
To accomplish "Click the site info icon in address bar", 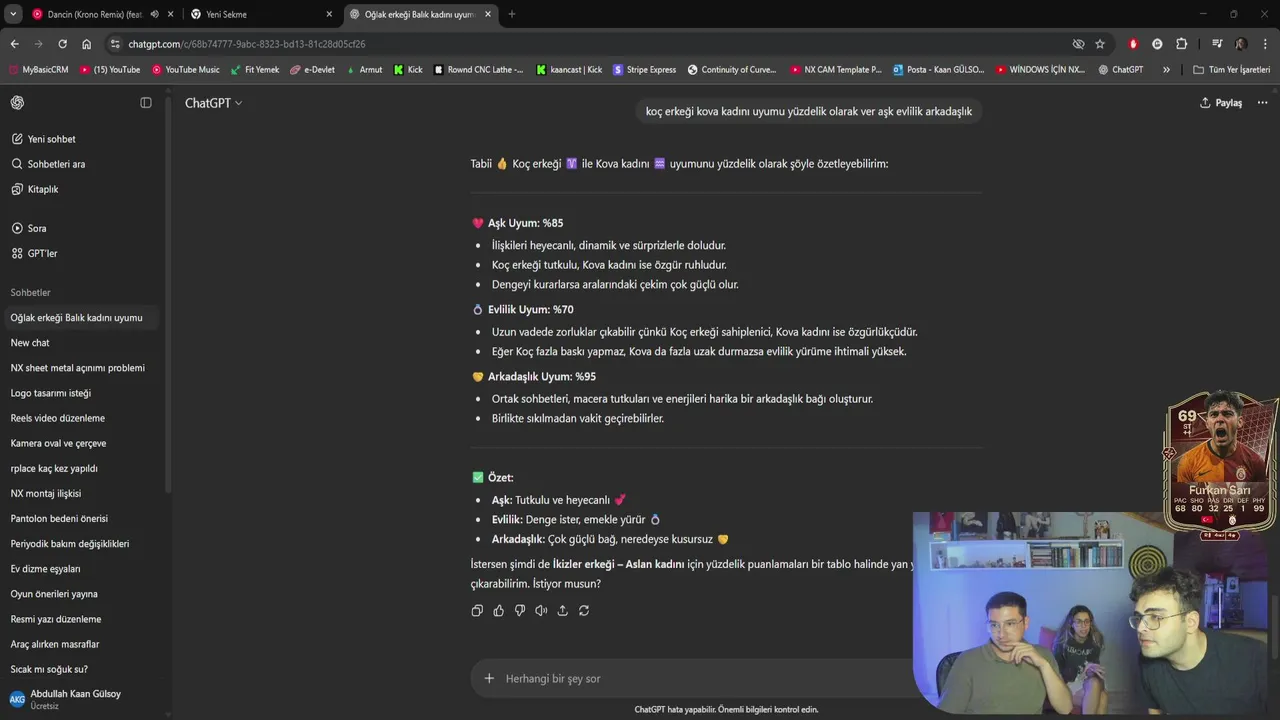I will click(116, 44).
